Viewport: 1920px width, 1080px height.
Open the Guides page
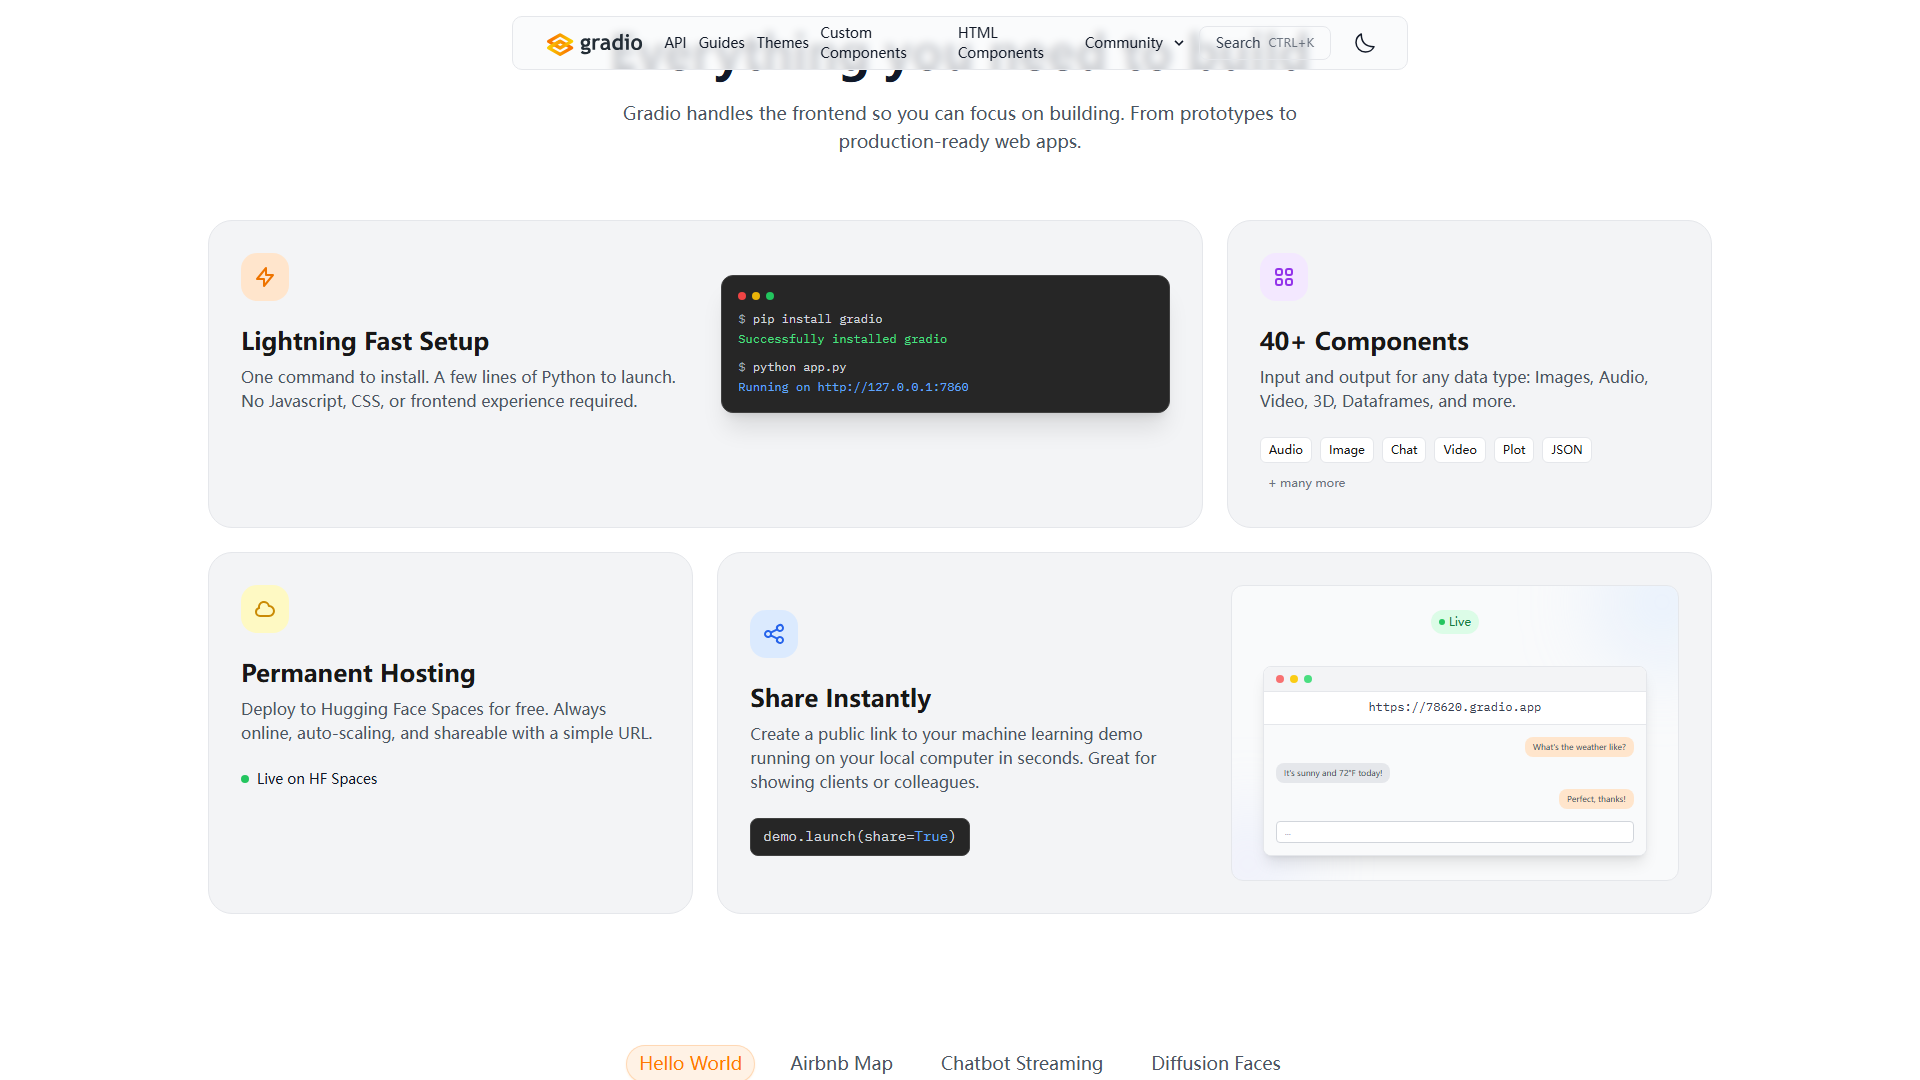(721, 43)
